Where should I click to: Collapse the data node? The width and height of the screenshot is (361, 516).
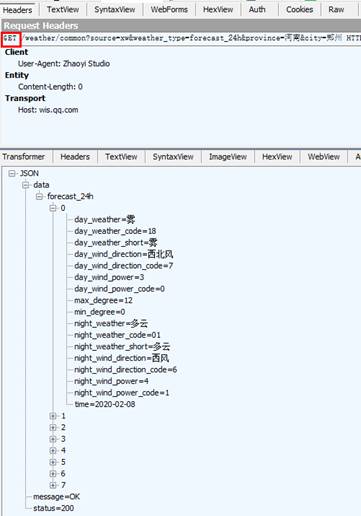click(x=26, y=185)
